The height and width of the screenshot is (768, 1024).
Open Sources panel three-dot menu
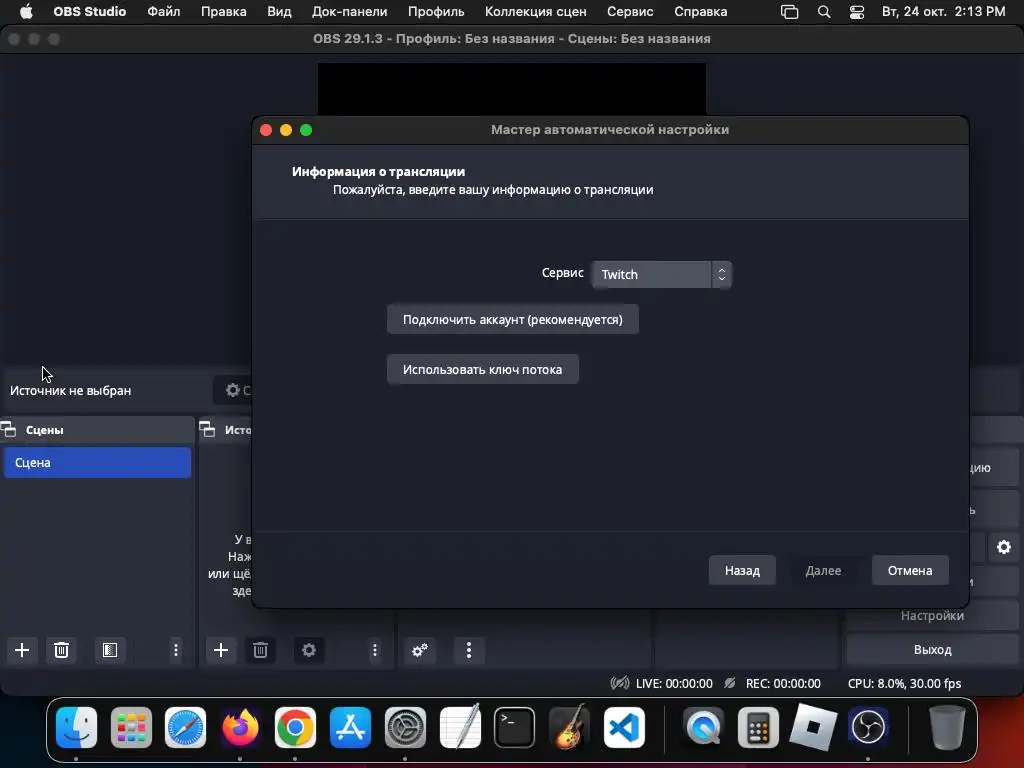[x=375, y=650]
